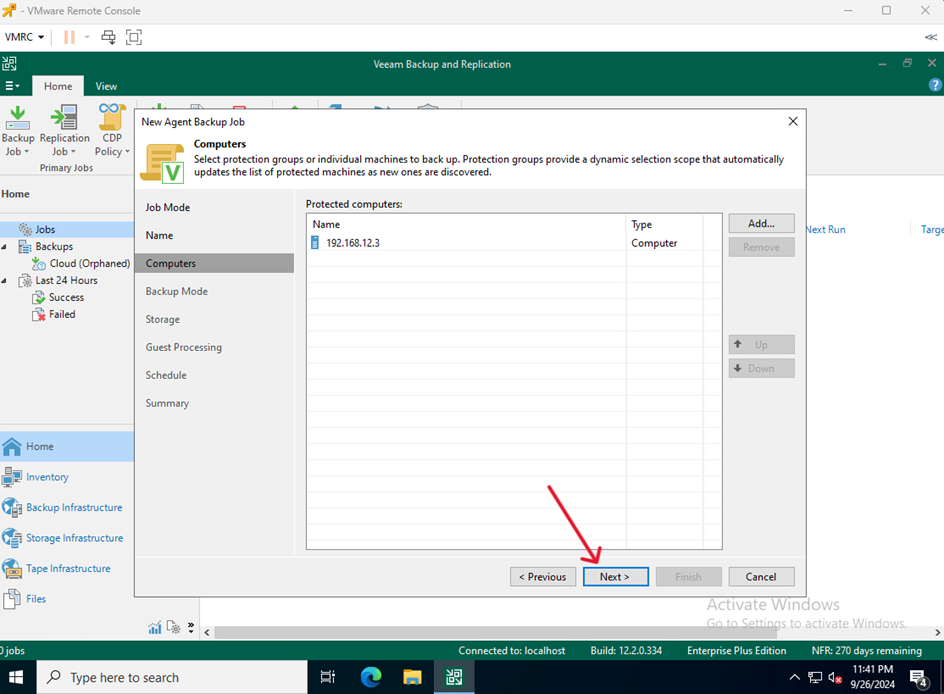This screenshot has height=694, width=944.
Task: Switch to the View ribbon tab
Action: point(106,86)
